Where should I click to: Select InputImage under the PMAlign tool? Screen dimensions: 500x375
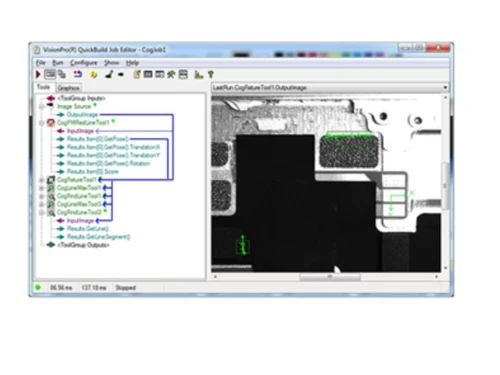80,131
